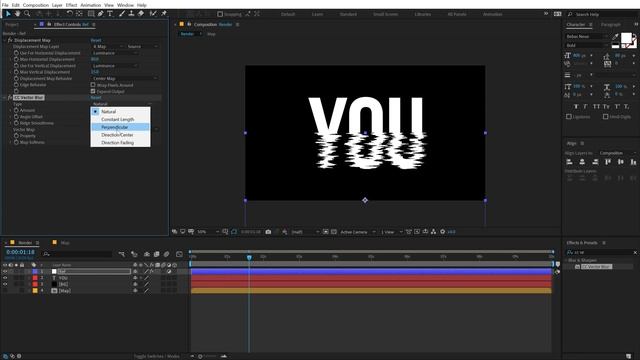Image resolution: width=640 pixels, height=360 pixels.
Task: Align layers to top edge
Action: click(x=608, y=162)
